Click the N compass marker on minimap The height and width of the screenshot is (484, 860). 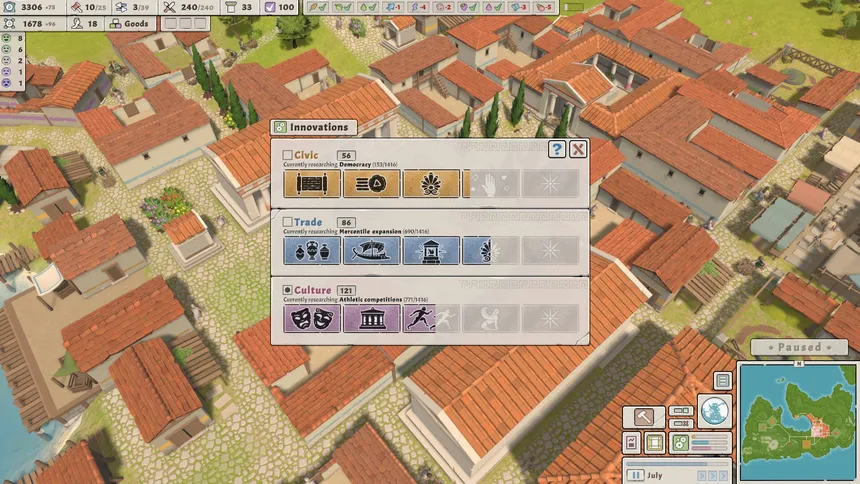coord(799,364)
